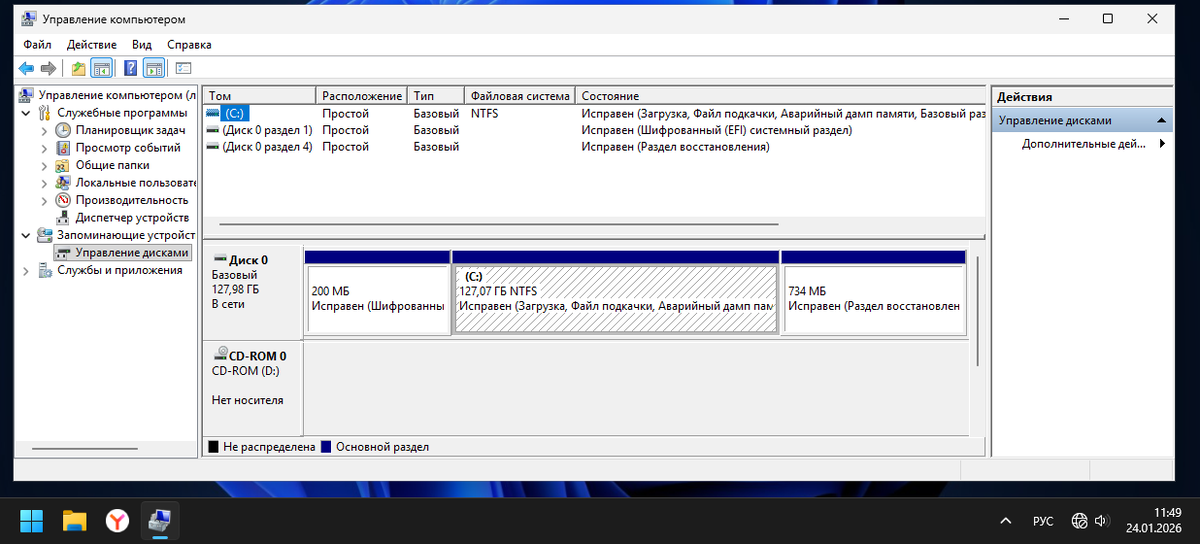
Task: Open the Файл menu
Action: tap(37, 45)
